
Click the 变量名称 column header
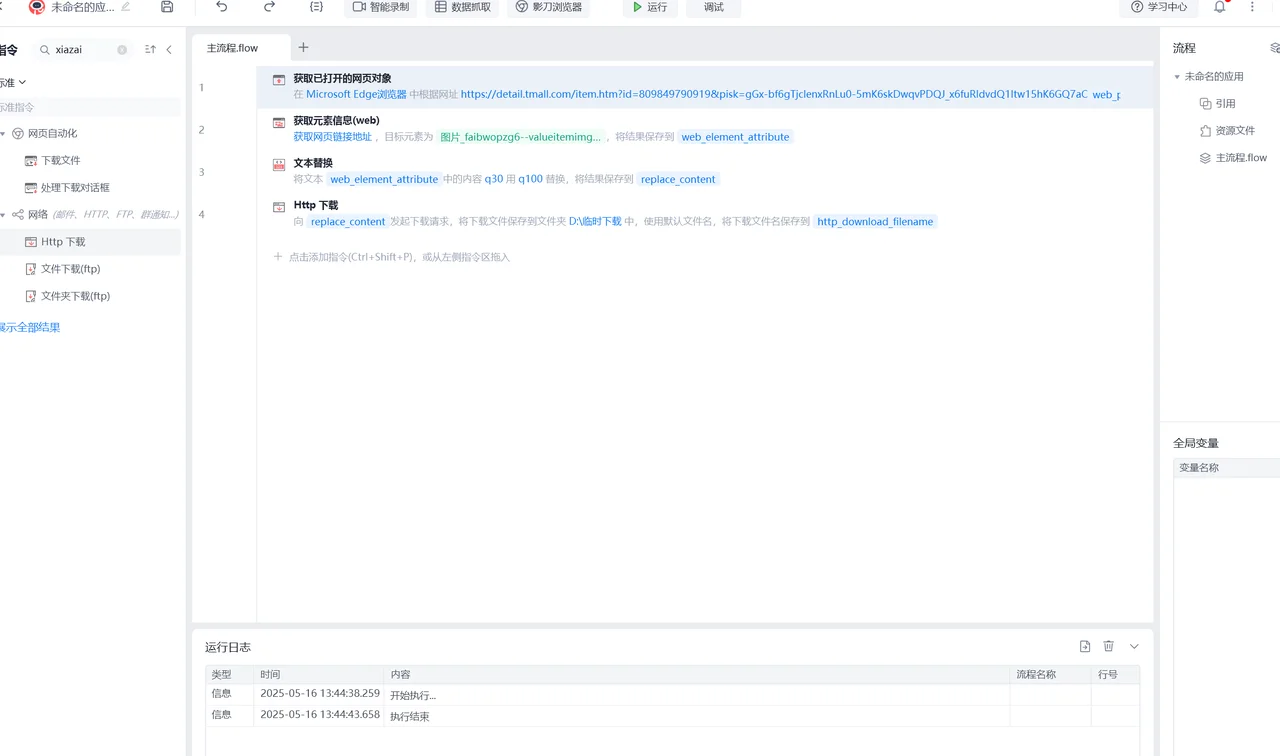coord(1226,468)
